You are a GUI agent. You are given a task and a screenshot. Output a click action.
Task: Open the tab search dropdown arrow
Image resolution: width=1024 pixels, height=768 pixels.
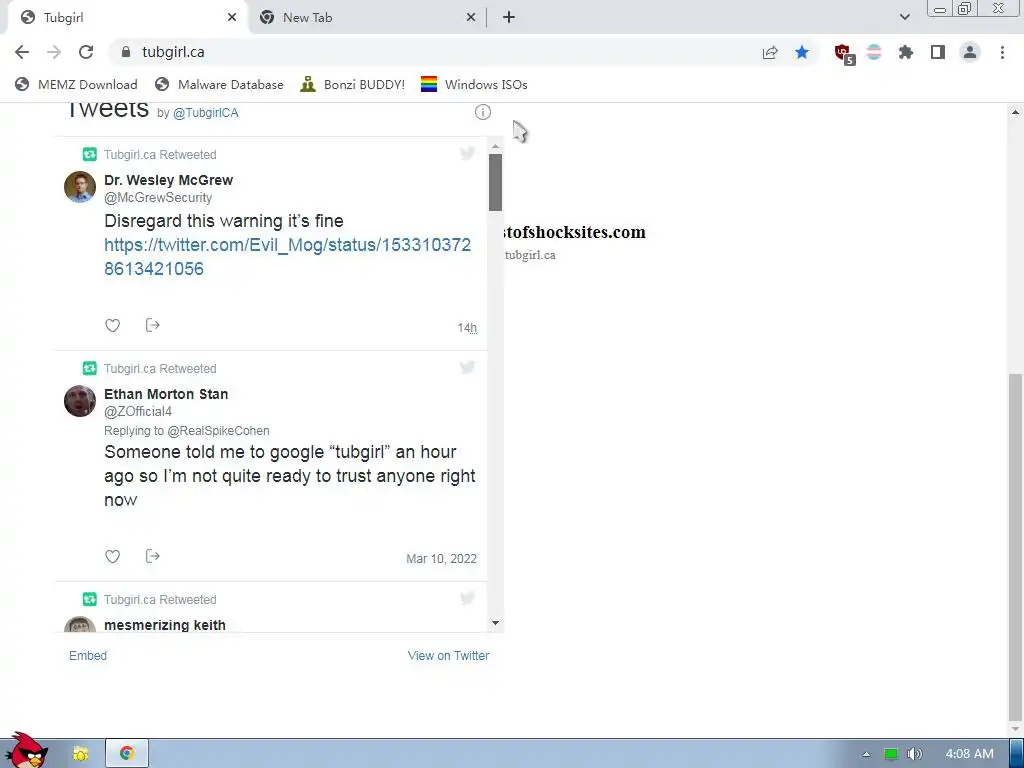coord(904,18)
